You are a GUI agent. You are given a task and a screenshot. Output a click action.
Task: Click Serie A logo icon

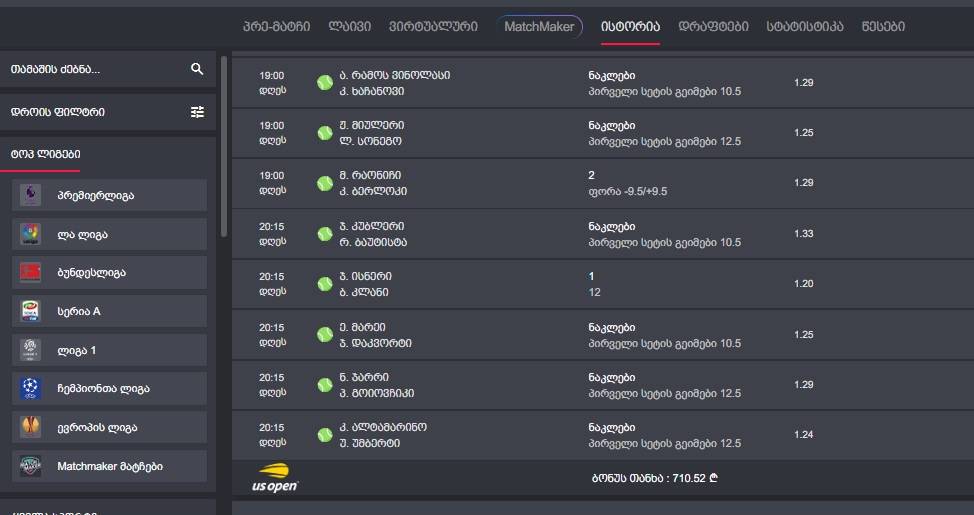(x=30, y=311)
